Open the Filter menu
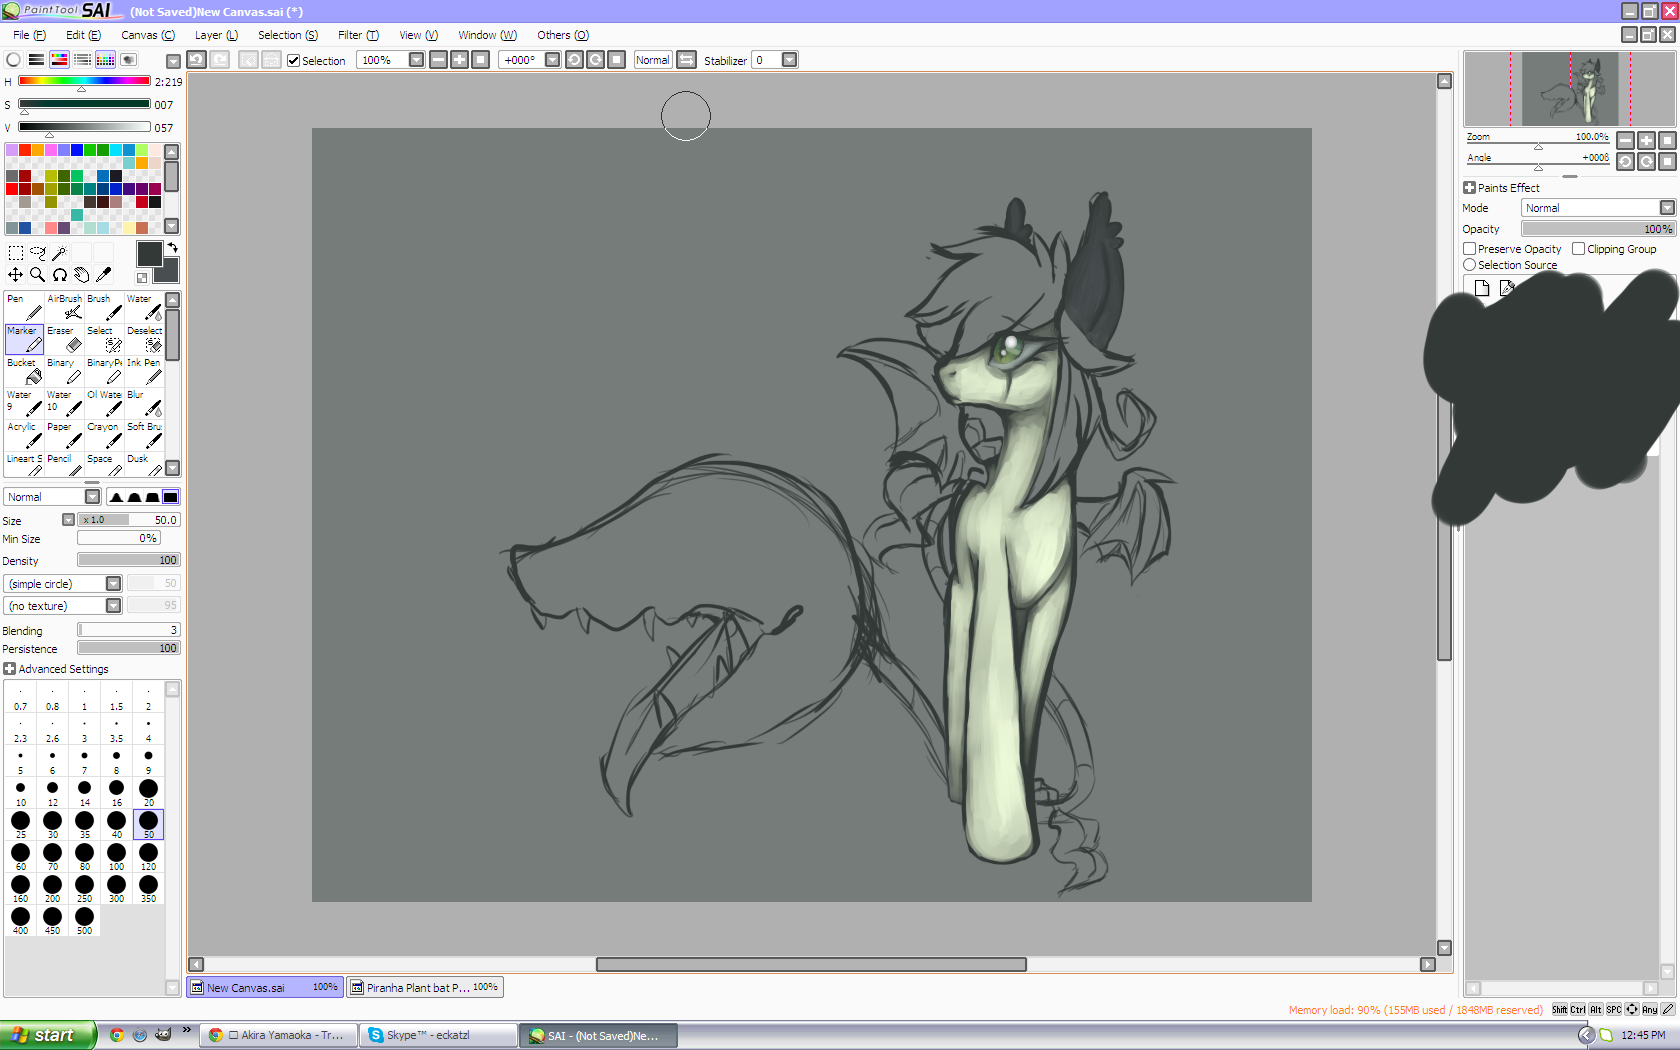The image size is (1680, 1050). [357, 35]
